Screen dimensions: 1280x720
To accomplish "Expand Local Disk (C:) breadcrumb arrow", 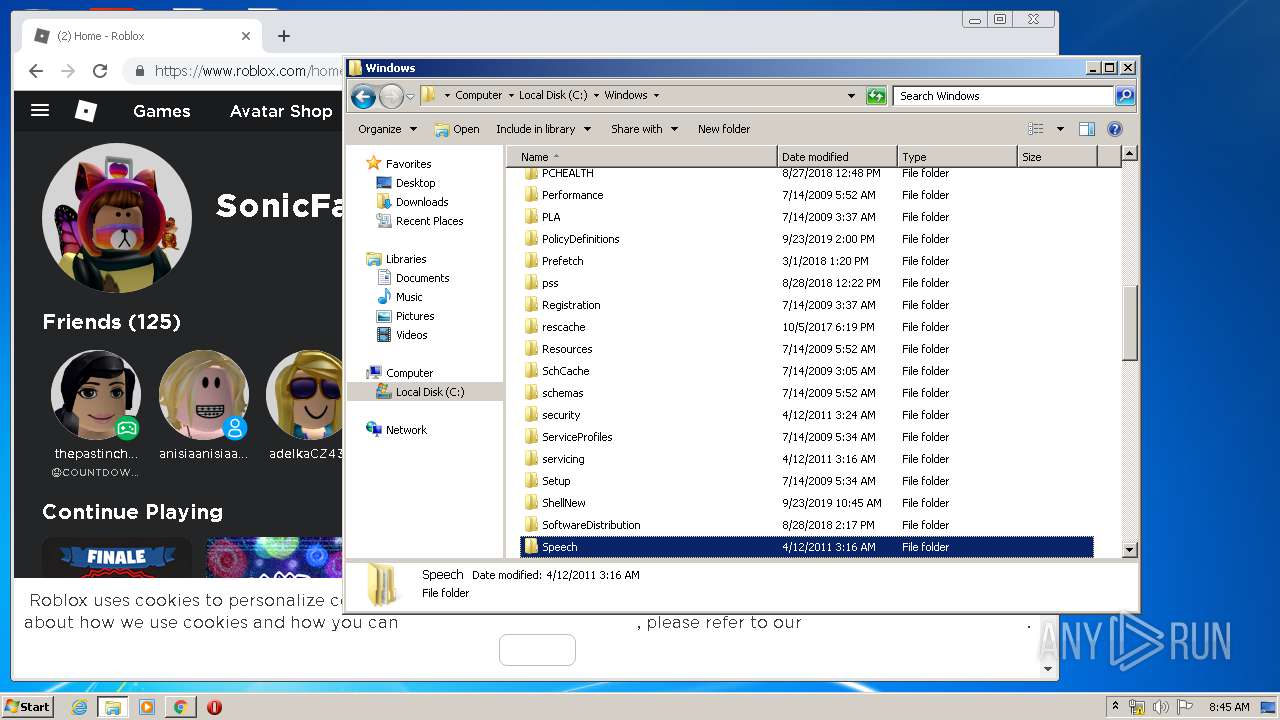I will 596,96.
